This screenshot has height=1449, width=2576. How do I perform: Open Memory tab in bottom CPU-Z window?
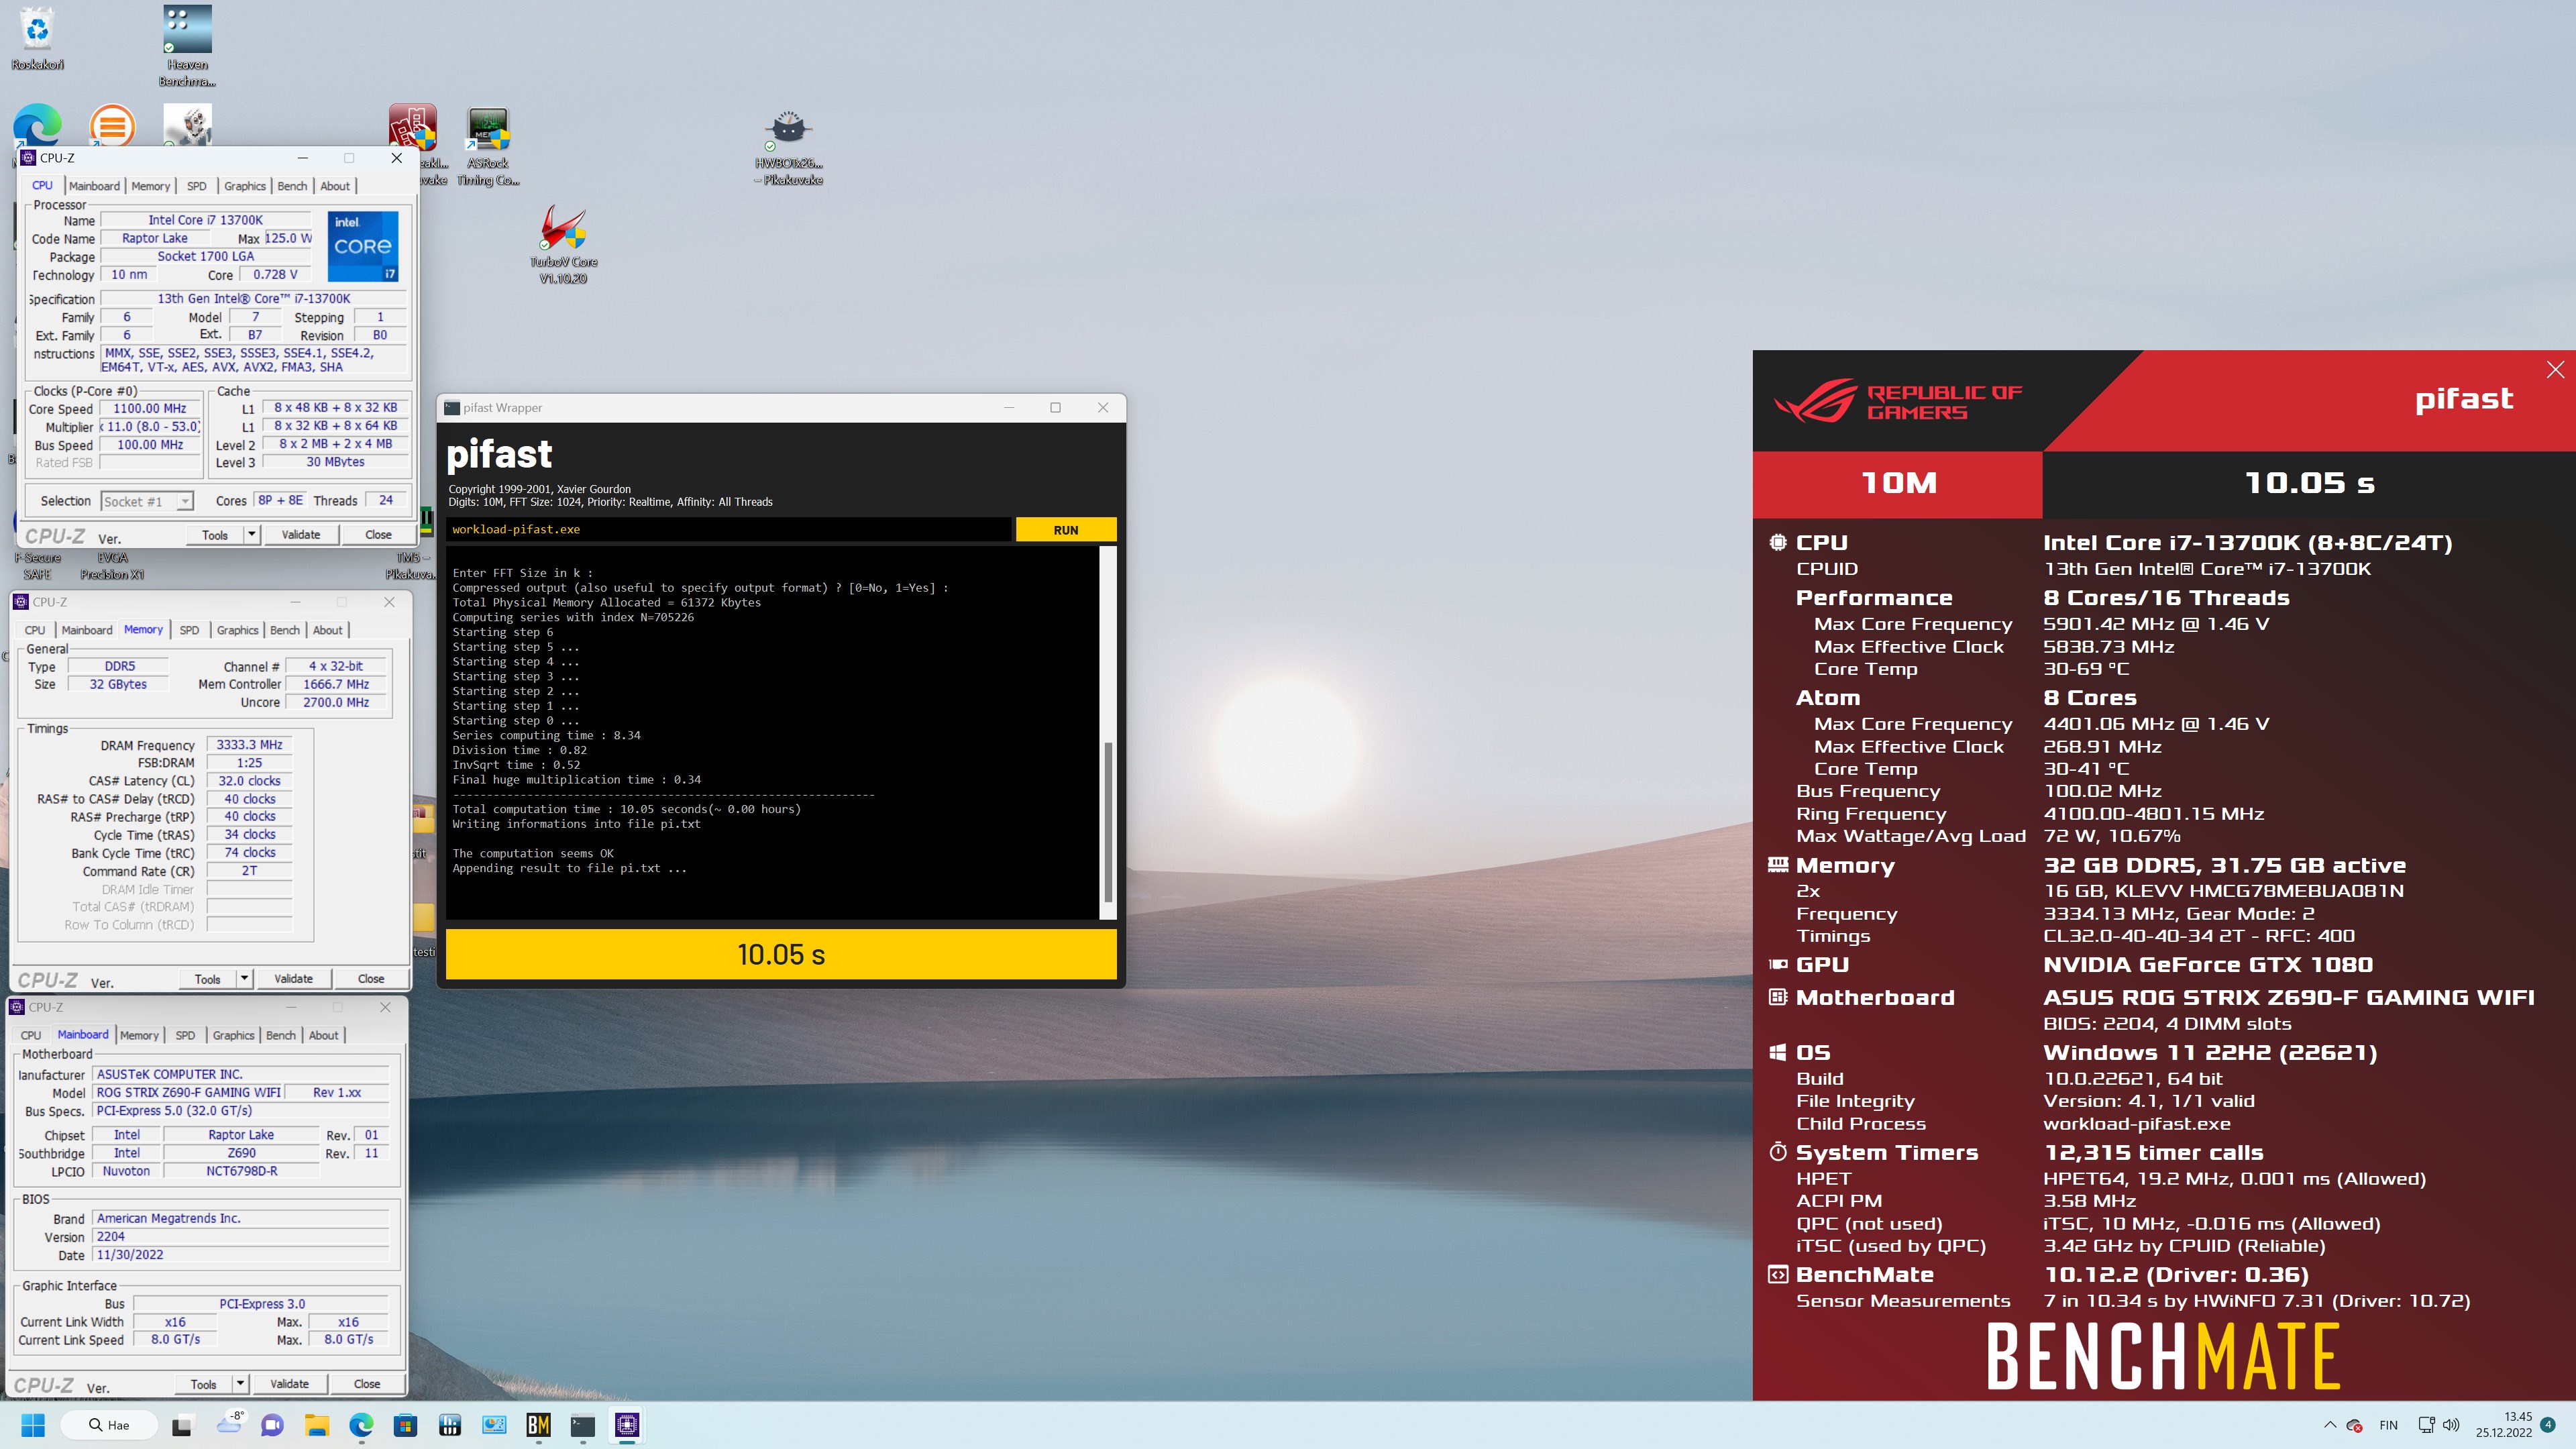point(139,1035)
